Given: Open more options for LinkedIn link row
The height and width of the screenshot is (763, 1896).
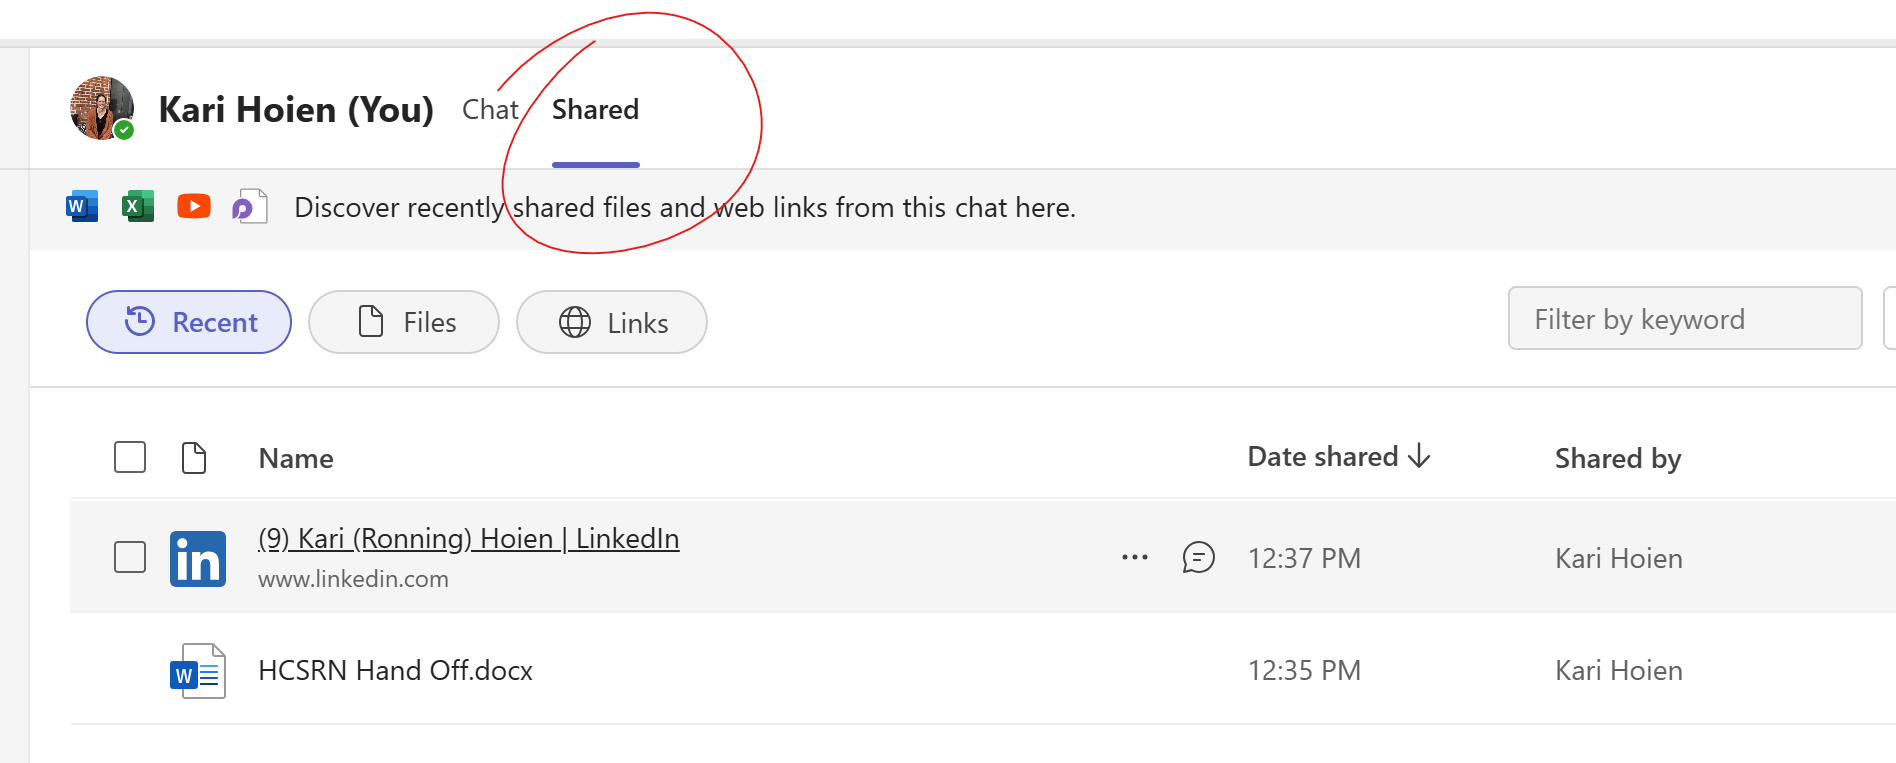Looking at the screenshot, I should 1135,557.
